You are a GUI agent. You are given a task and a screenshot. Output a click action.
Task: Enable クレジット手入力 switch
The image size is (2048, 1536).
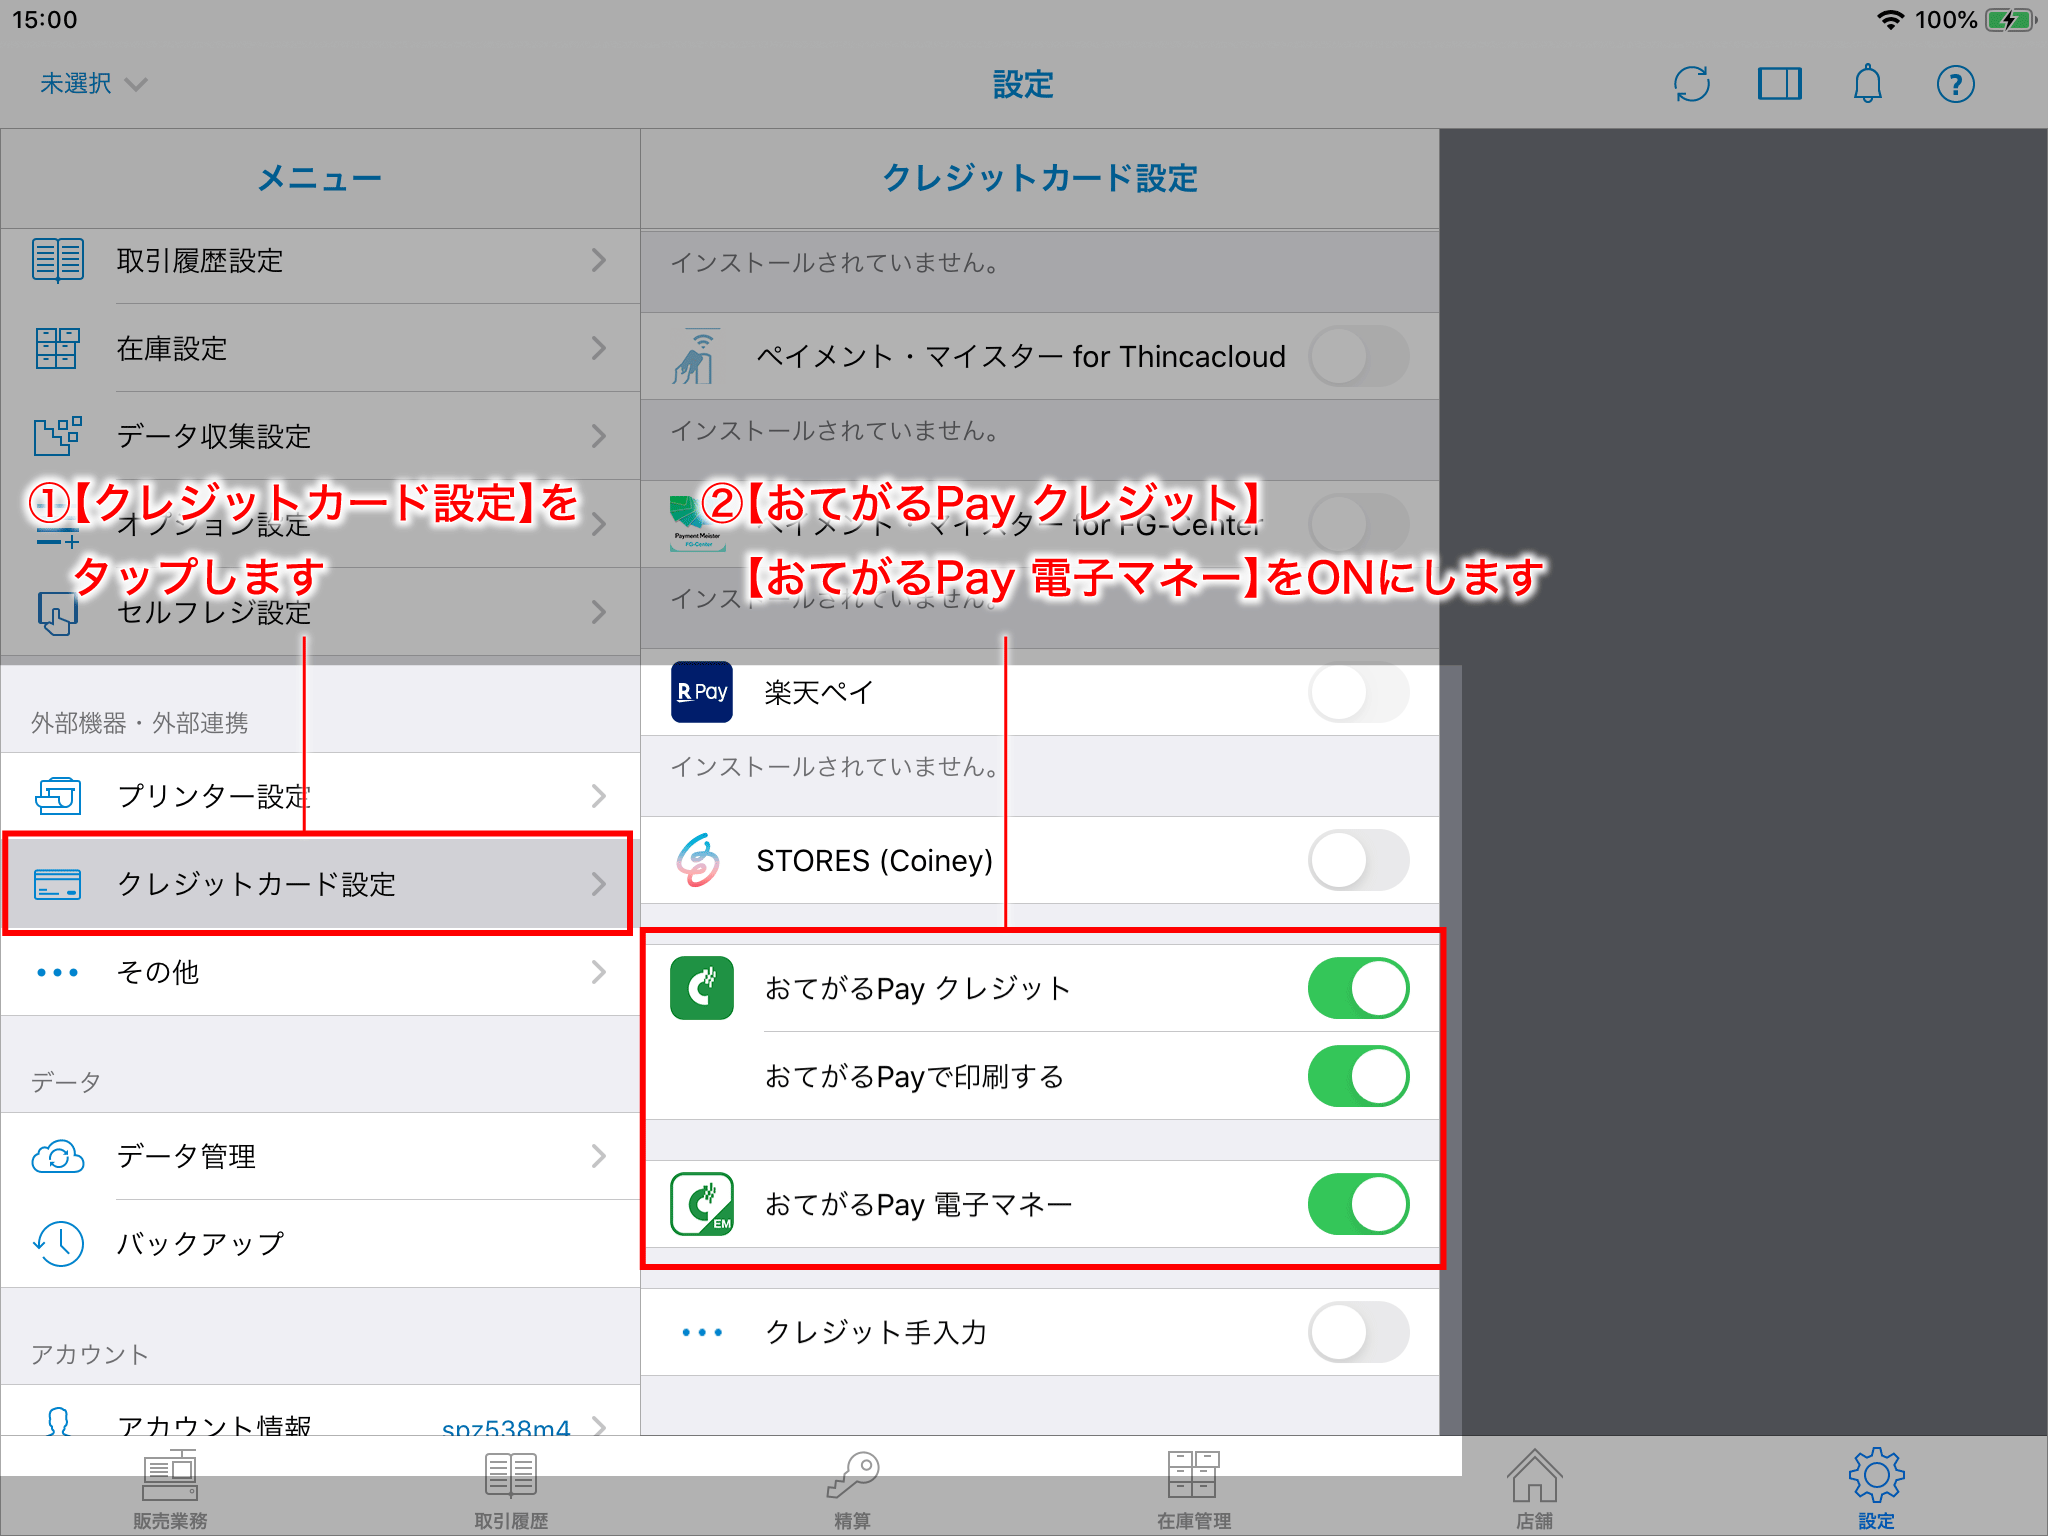point(1358,1332)
